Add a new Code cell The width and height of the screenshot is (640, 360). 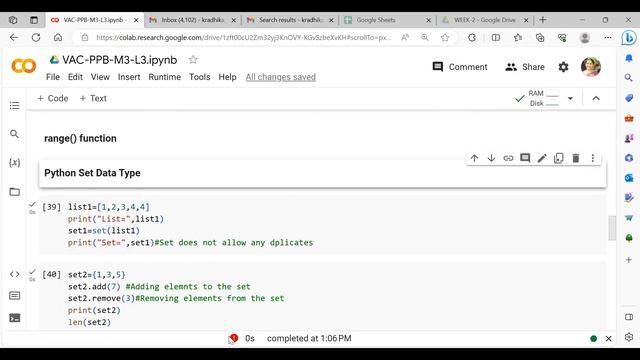[53, 98]
